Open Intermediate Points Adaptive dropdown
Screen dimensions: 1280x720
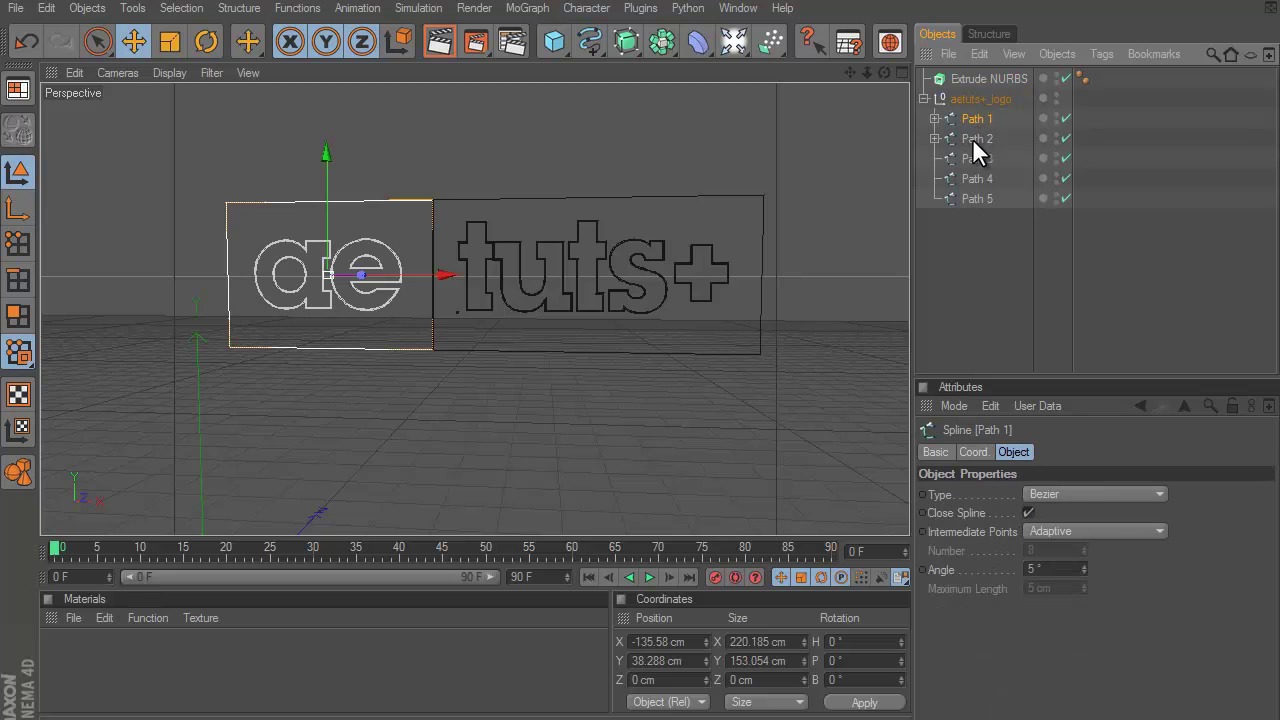click(x=1095, y=531)
